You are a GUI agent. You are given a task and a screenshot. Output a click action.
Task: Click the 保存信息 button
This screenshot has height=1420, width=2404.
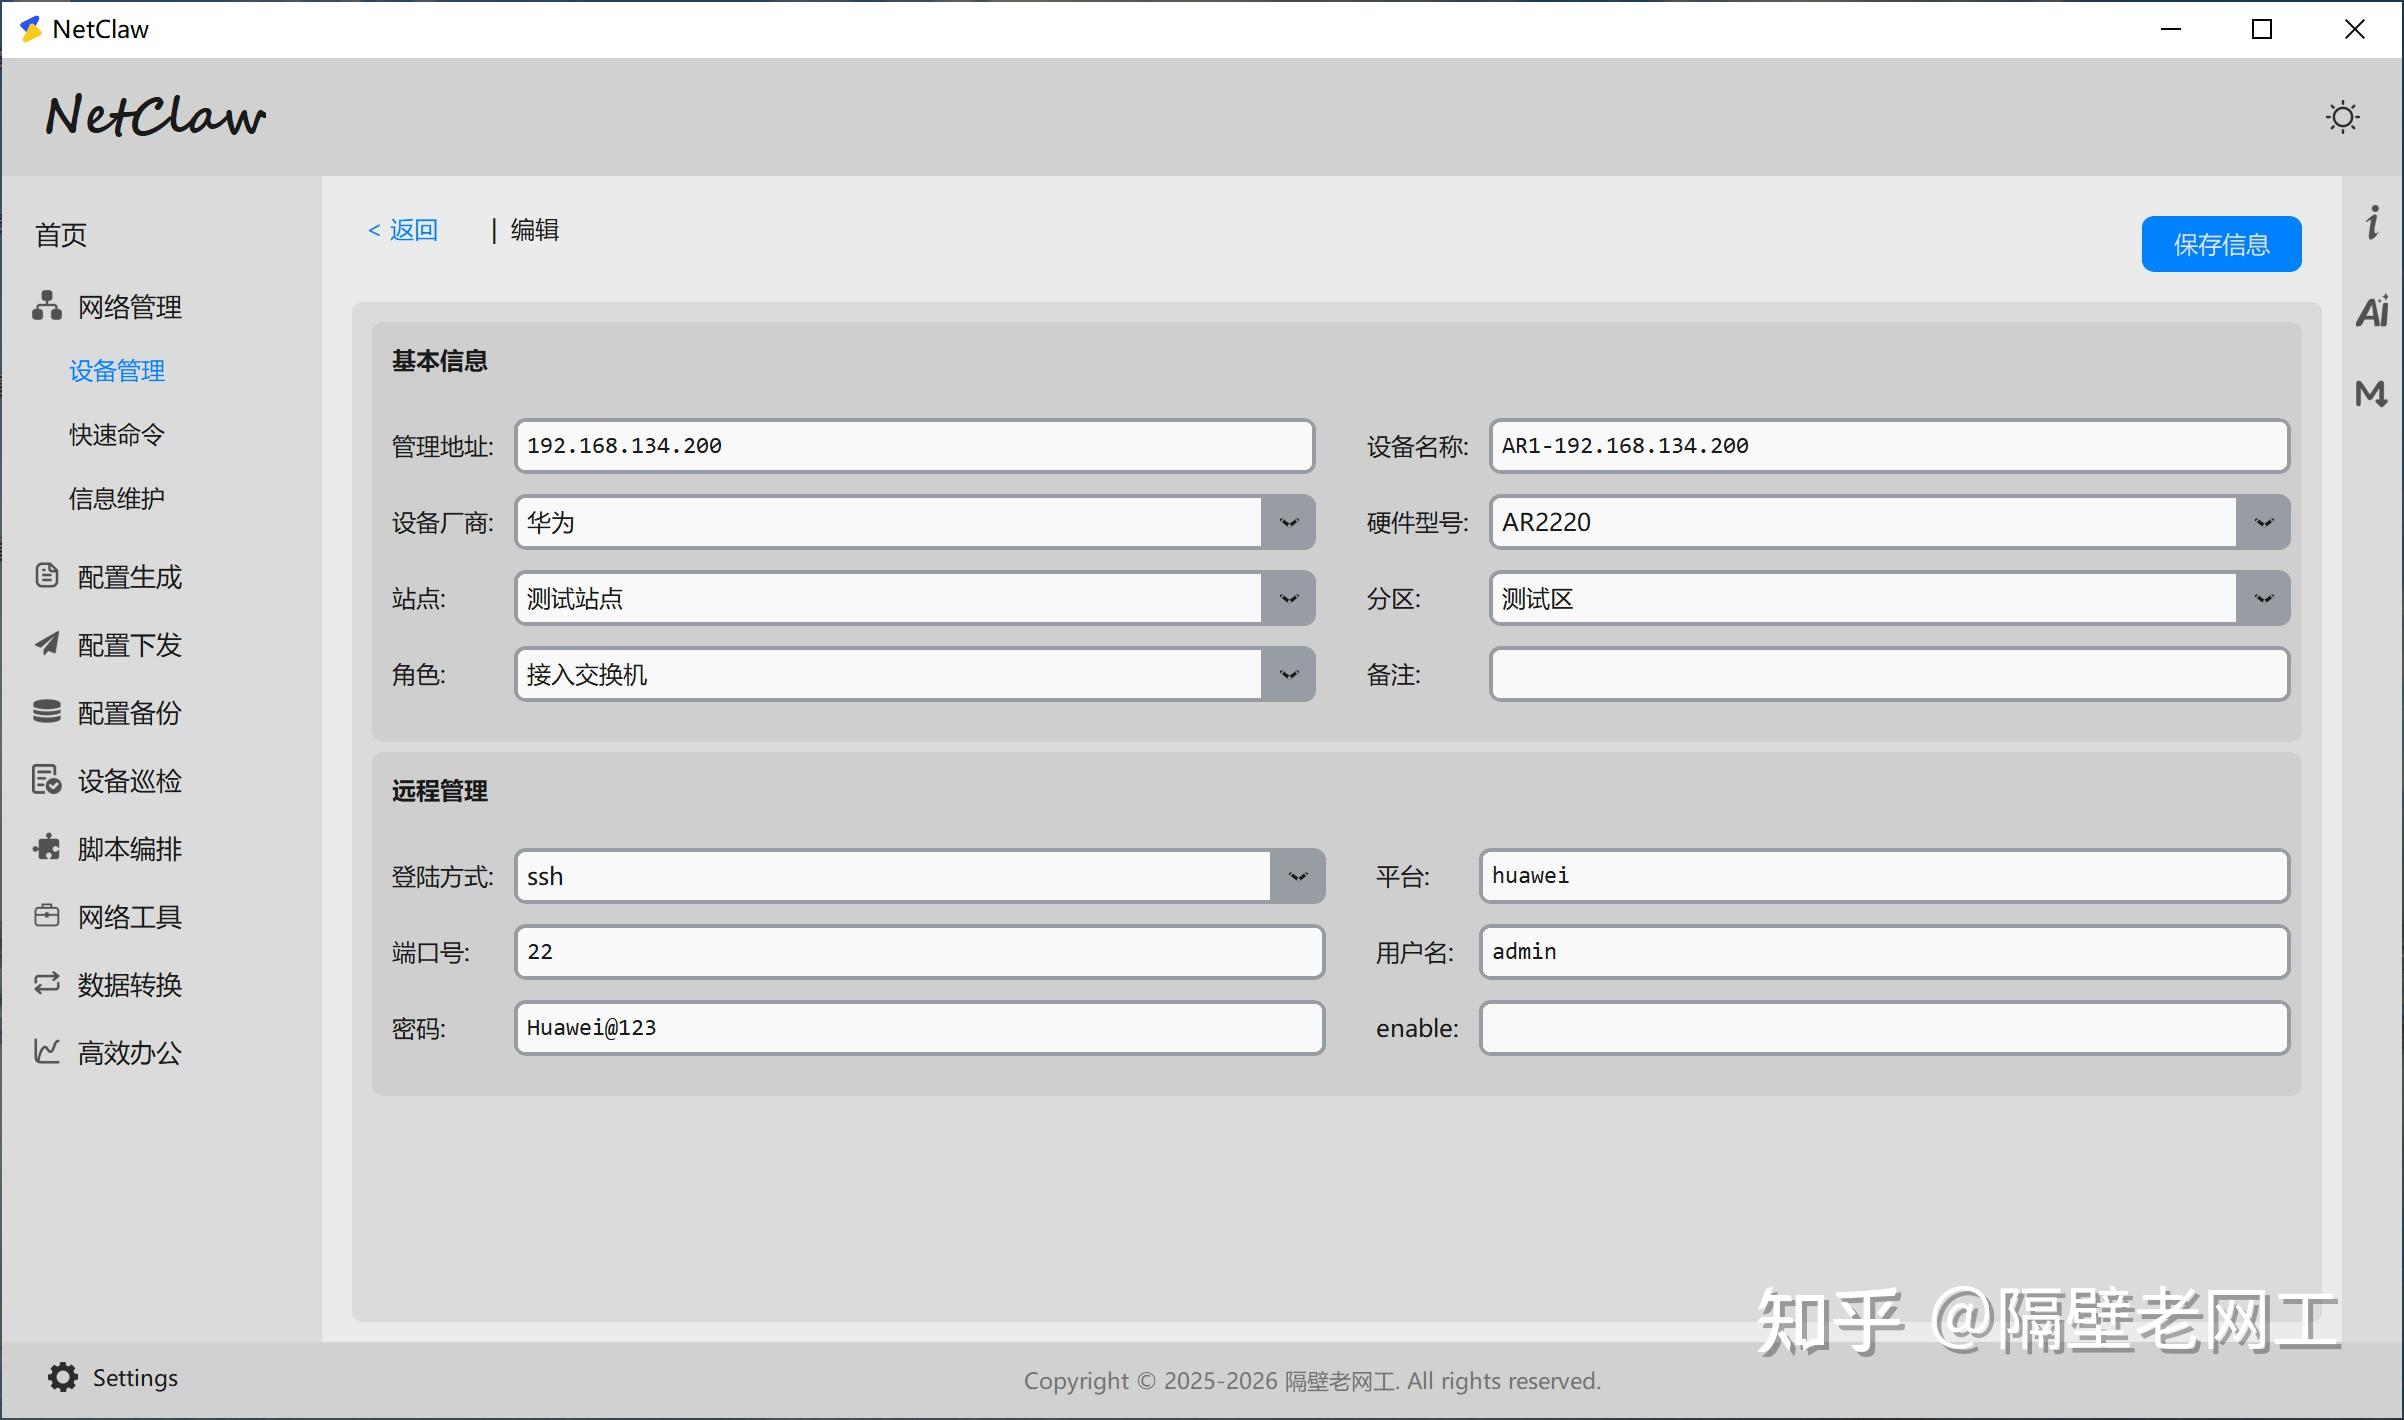point(2221,244)
